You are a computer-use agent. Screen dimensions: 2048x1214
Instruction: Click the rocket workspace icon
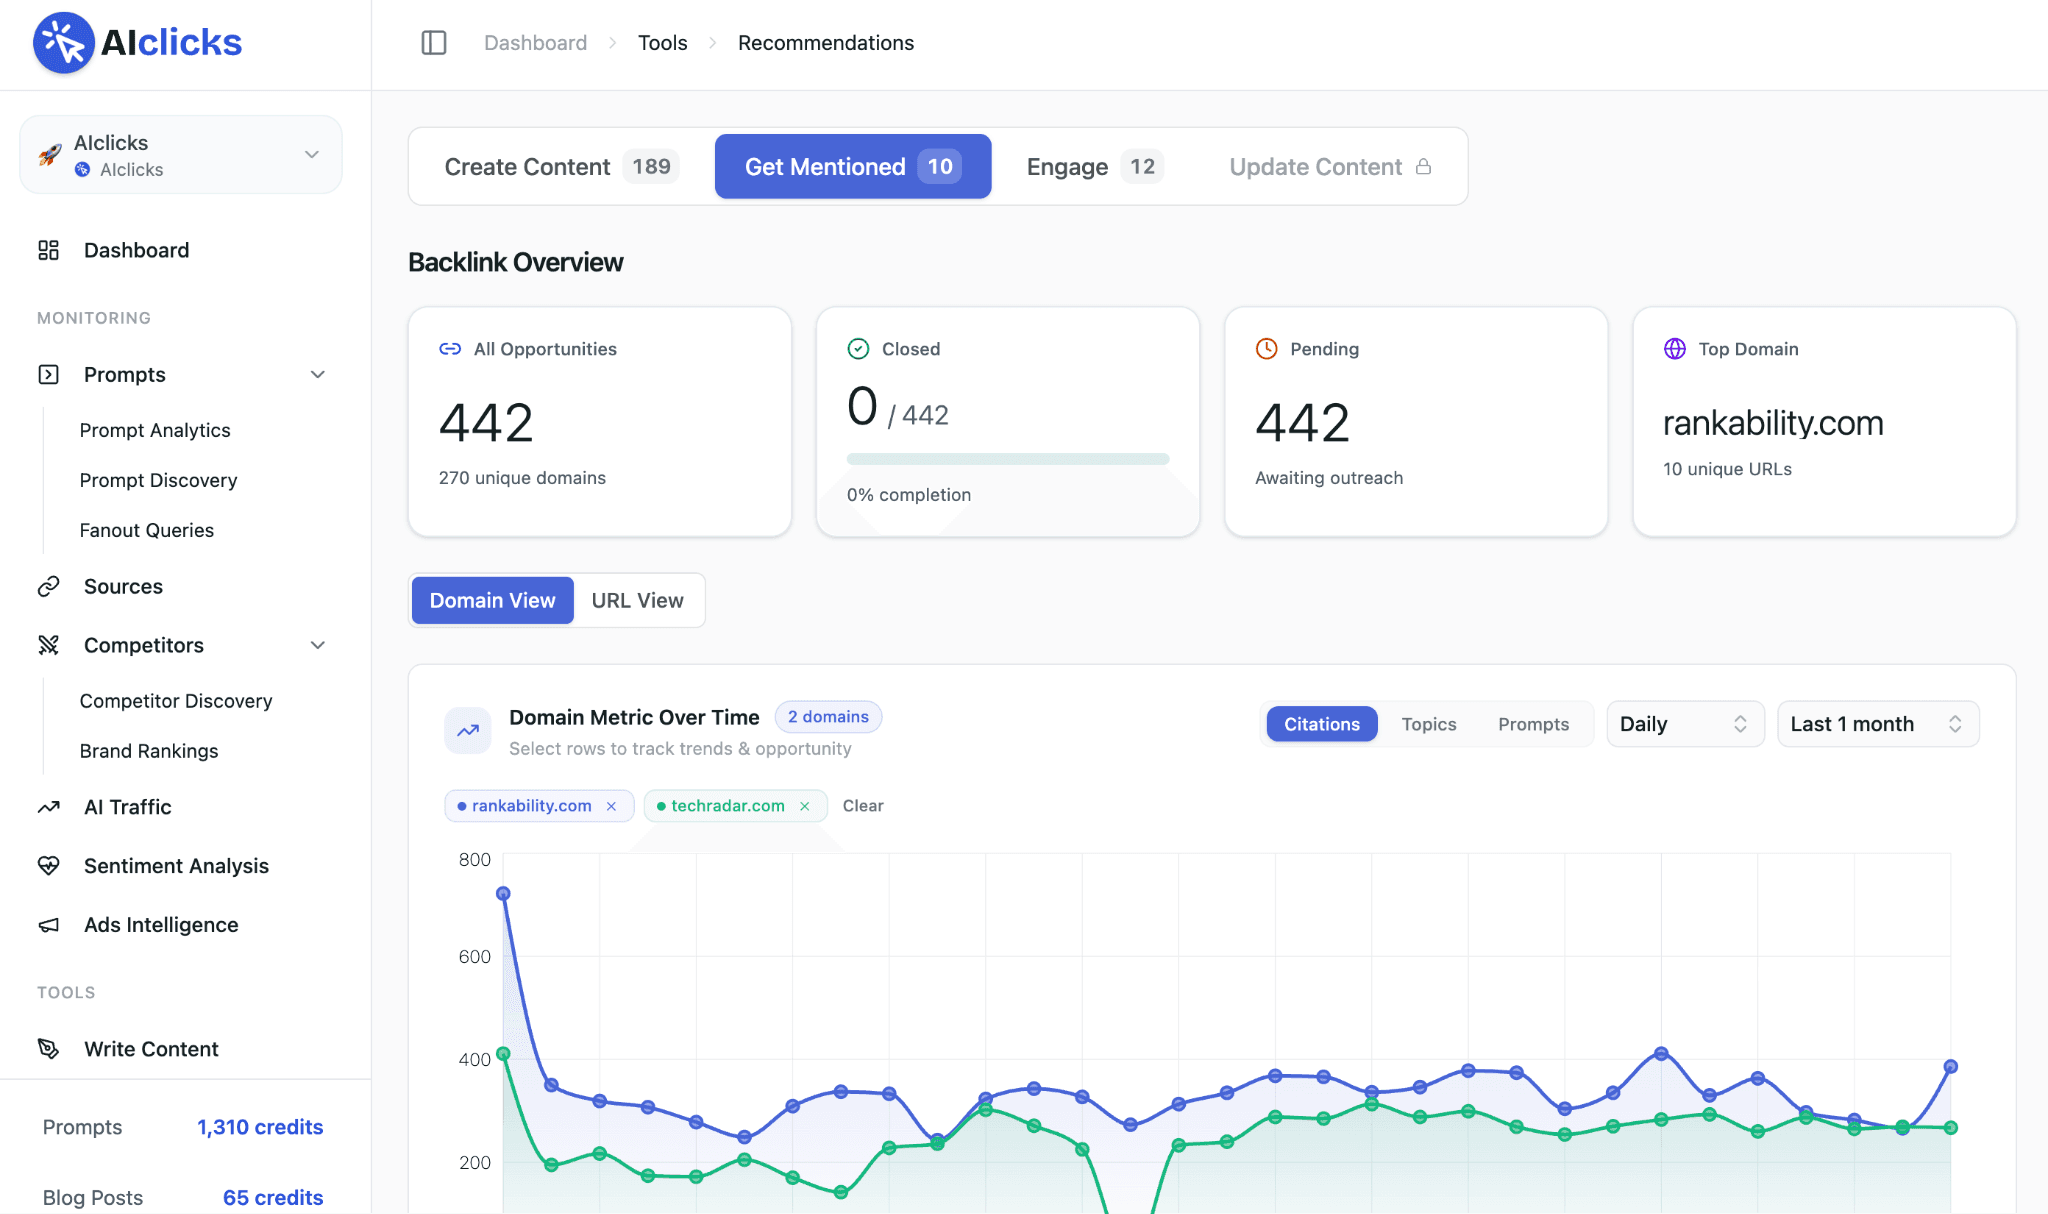pos(50,155)
